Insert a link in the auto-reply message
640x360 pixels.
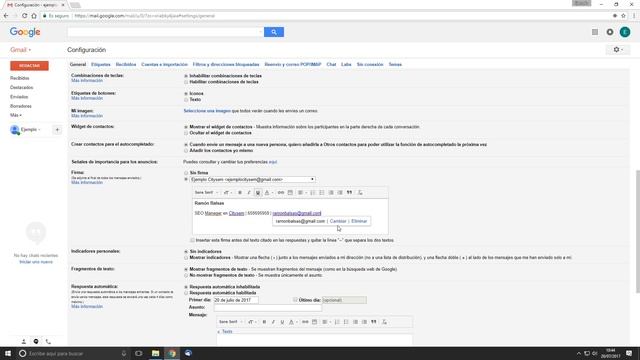305,322
